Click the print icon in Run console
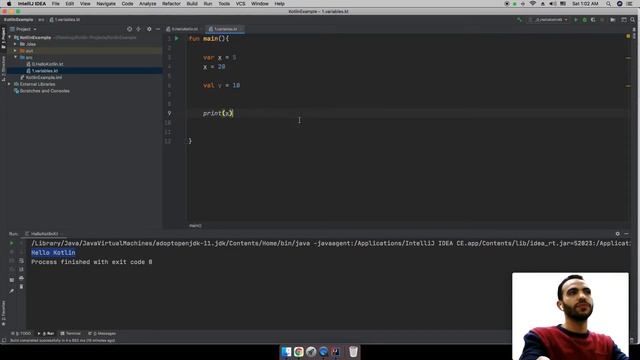Viewport: 640px width, 360px height. [x=21, y=278]
